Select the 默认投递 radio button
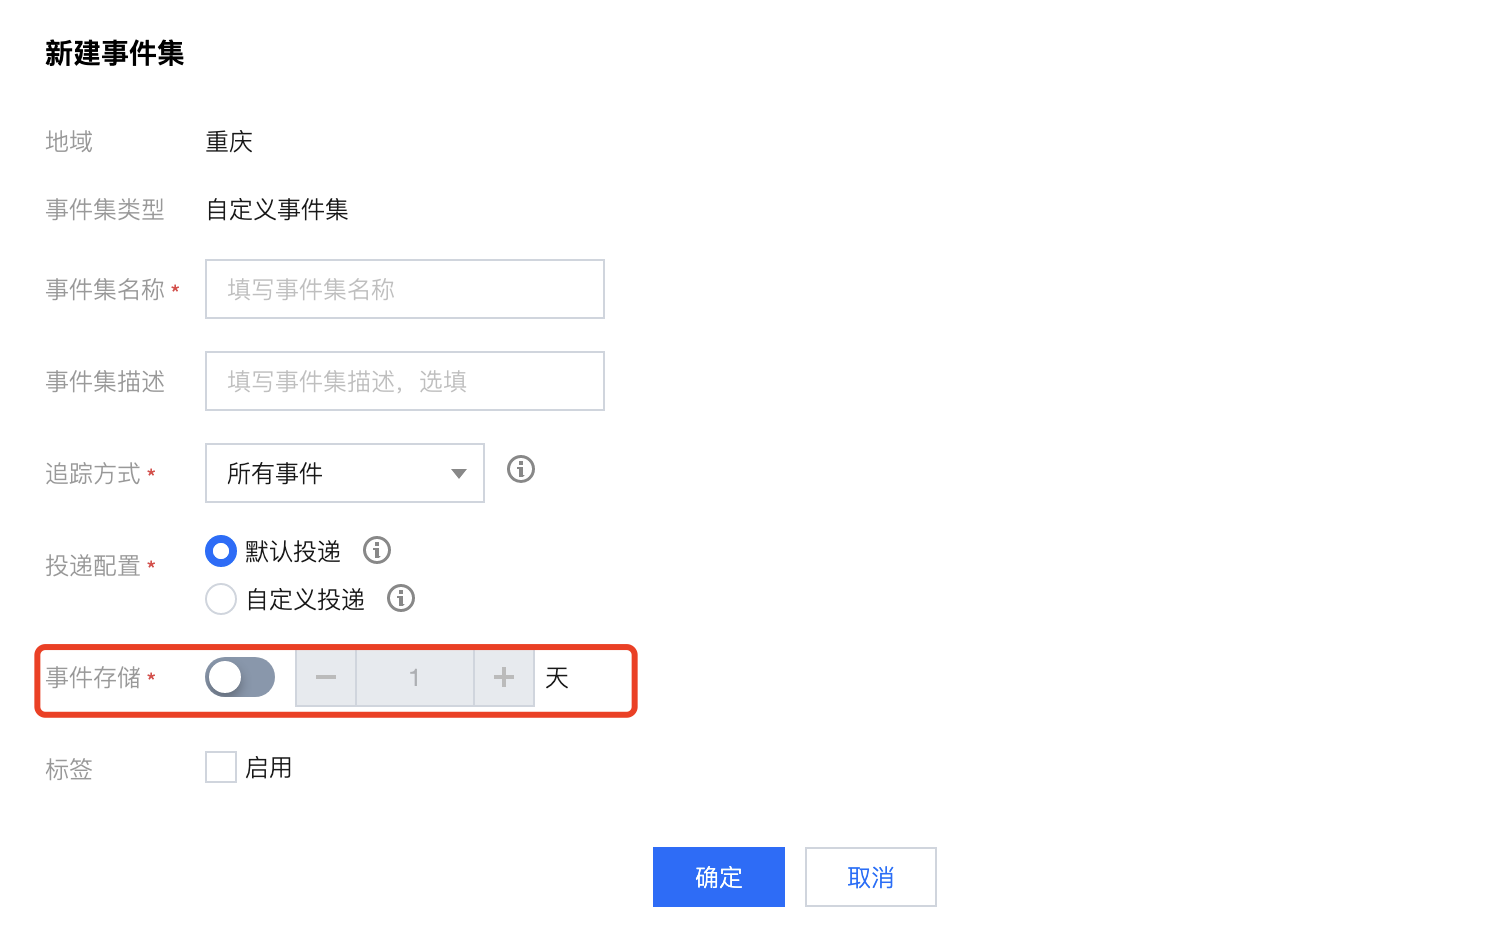The image size is (1510, 936). (220, 551)
